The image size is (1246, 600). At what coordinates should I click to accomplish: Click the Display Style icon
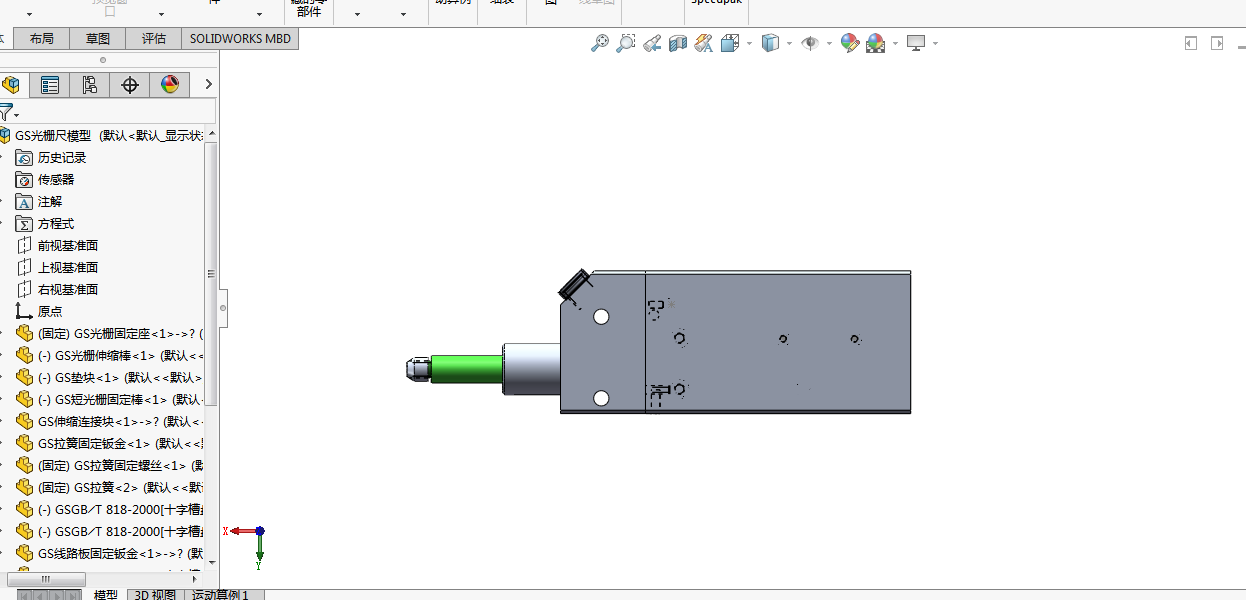click(x=770, y=43)
